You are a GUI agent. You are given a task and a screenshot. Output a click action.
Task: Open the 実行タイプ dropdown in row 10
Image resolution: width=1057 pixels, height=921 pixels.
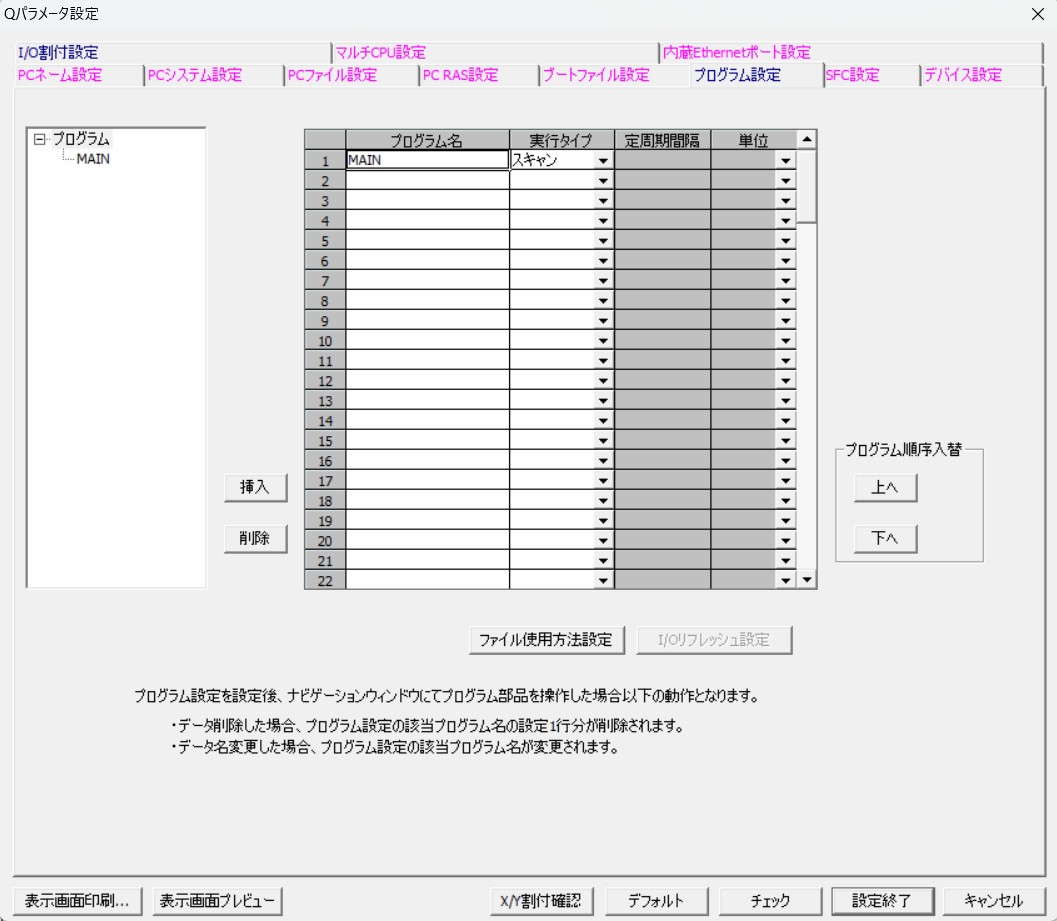(603, 340)
